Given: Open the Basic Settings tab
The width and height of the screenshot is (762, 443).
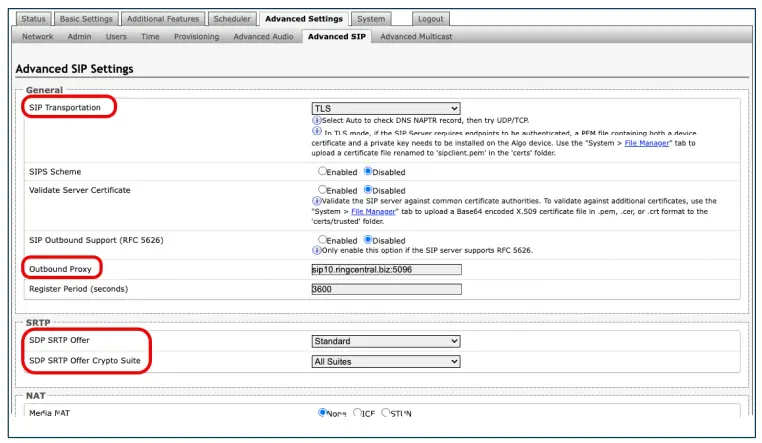Looking at the screenshot, I should click(x=86, y=19).
